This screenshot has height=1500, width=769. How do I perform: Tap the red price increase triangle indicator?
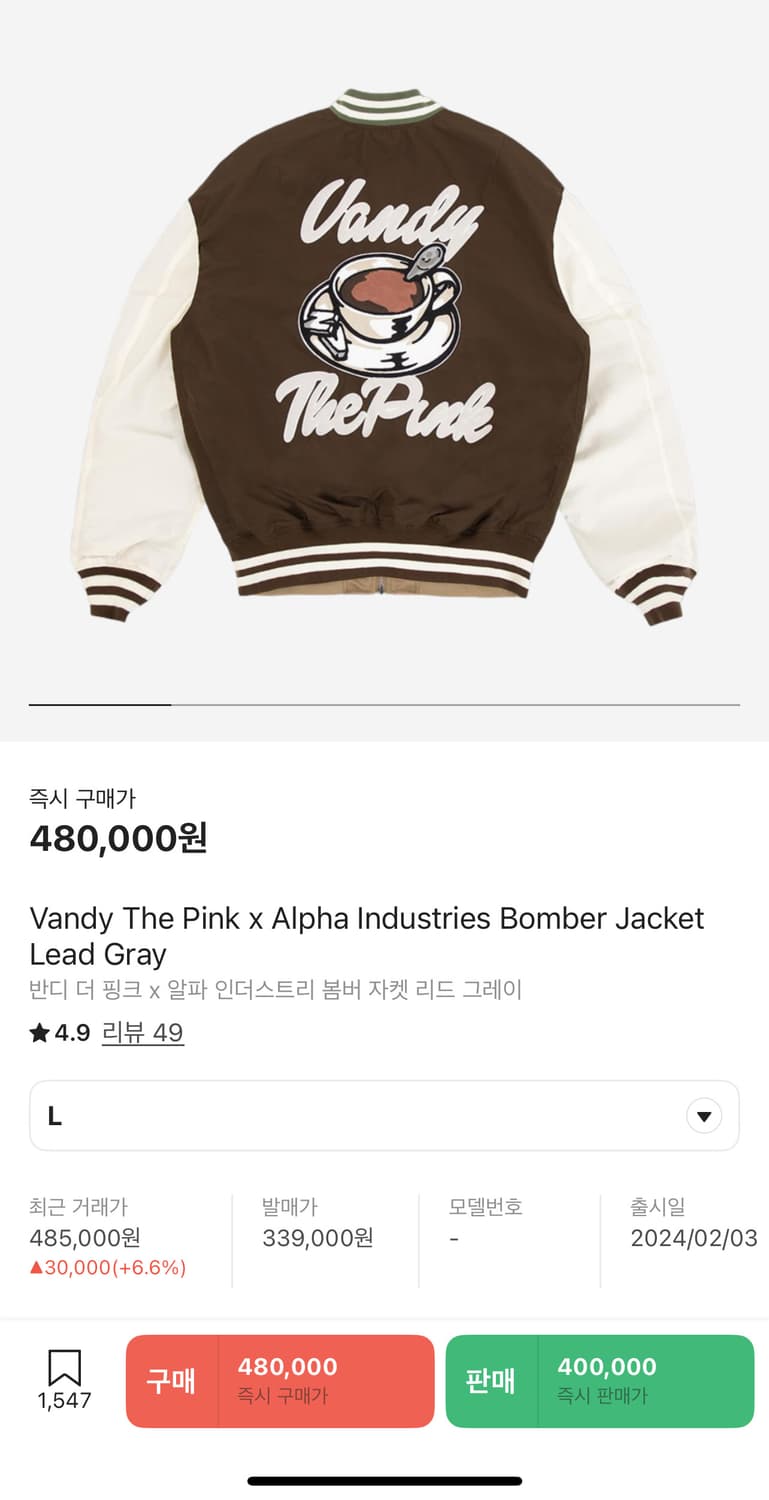coord(36,1268)
